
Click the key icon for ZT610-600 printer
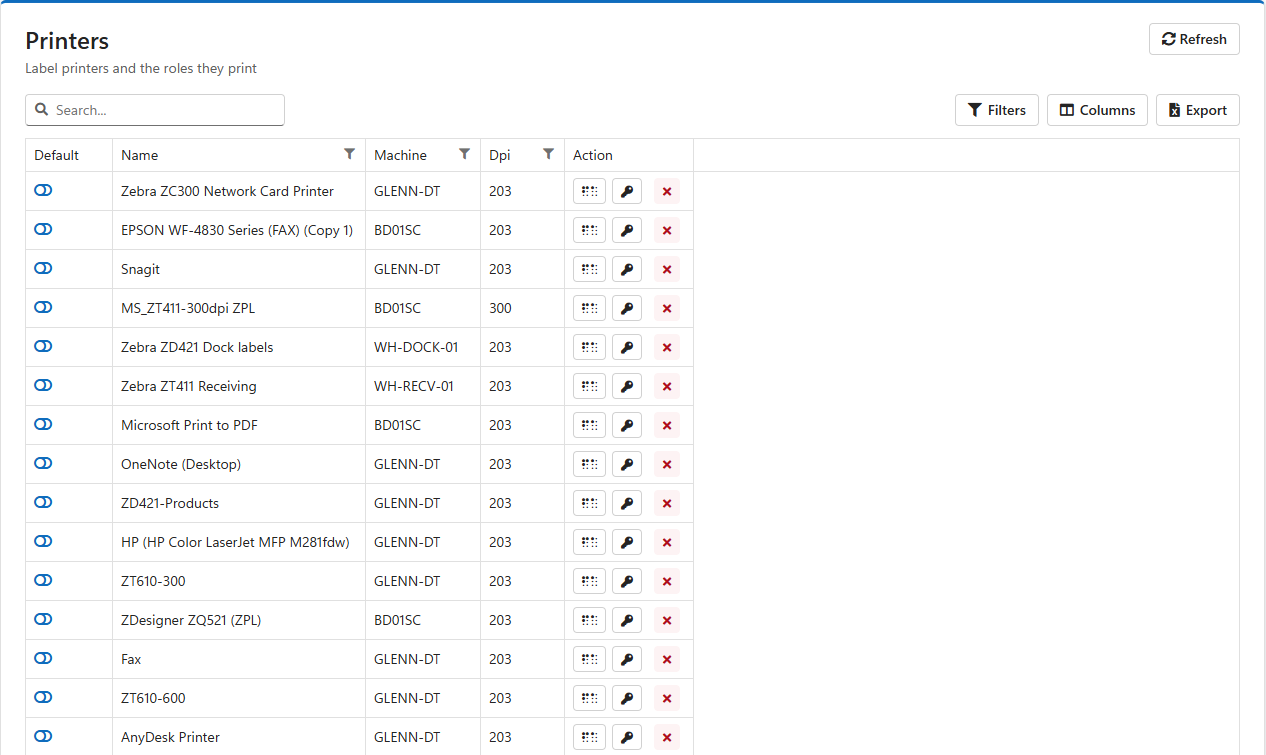coord(627,698)
